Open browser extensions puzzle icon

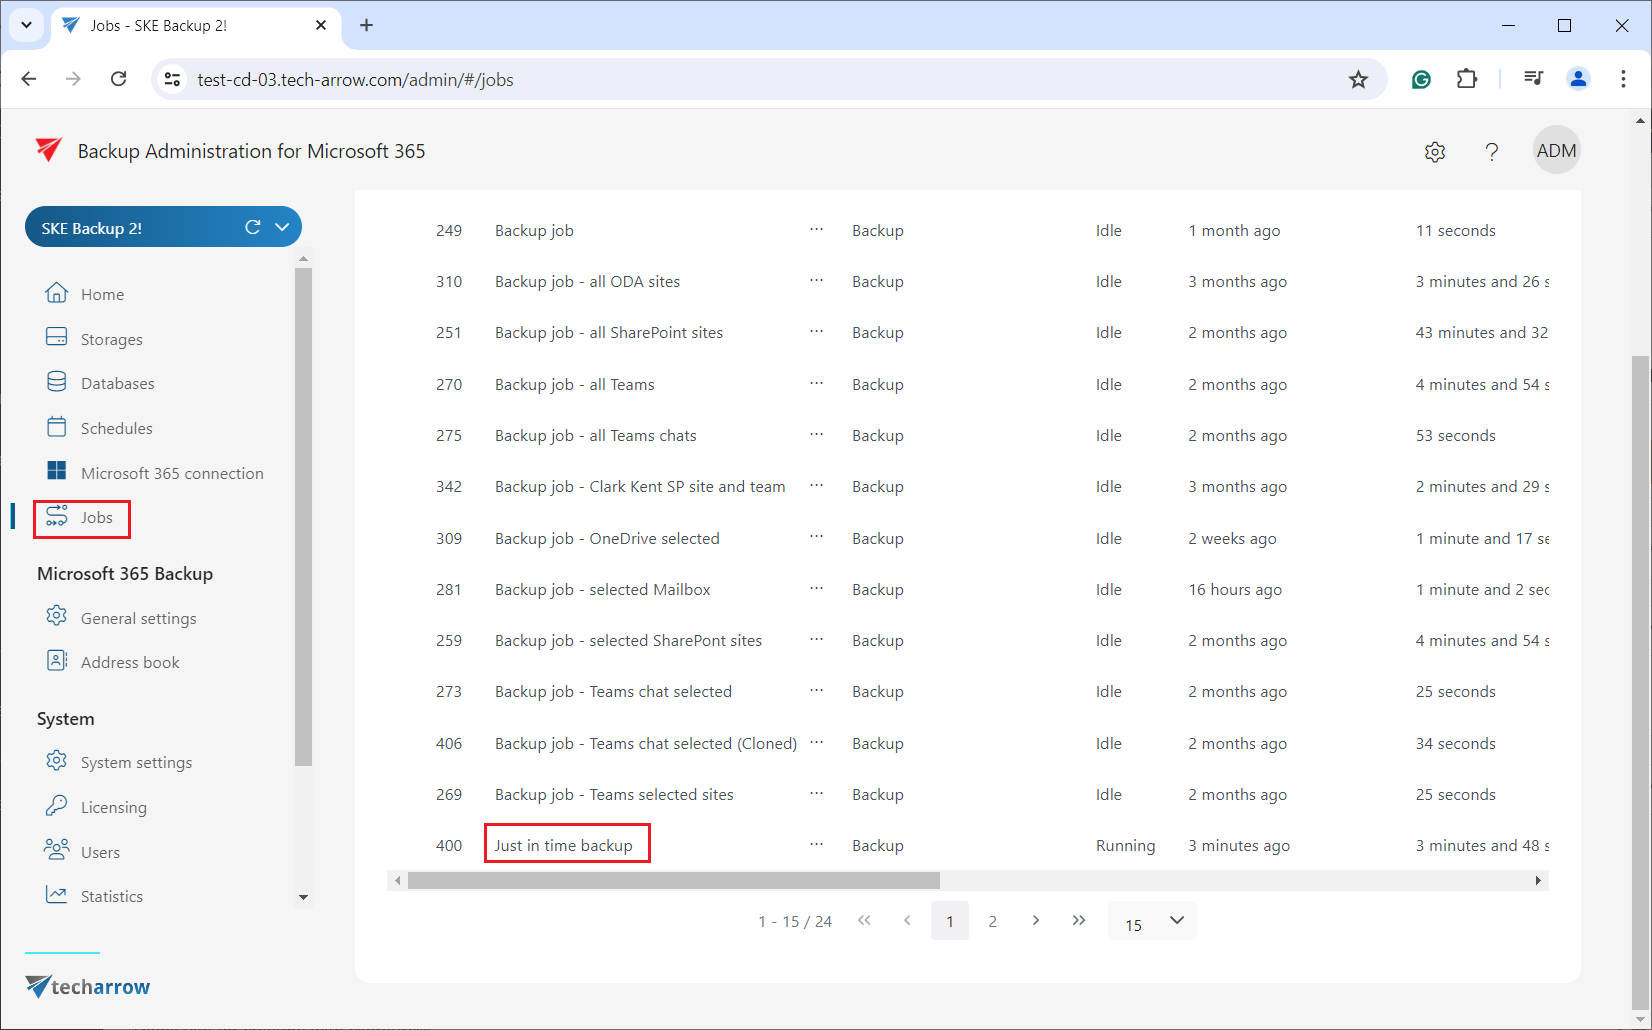tap(1467, 79)
